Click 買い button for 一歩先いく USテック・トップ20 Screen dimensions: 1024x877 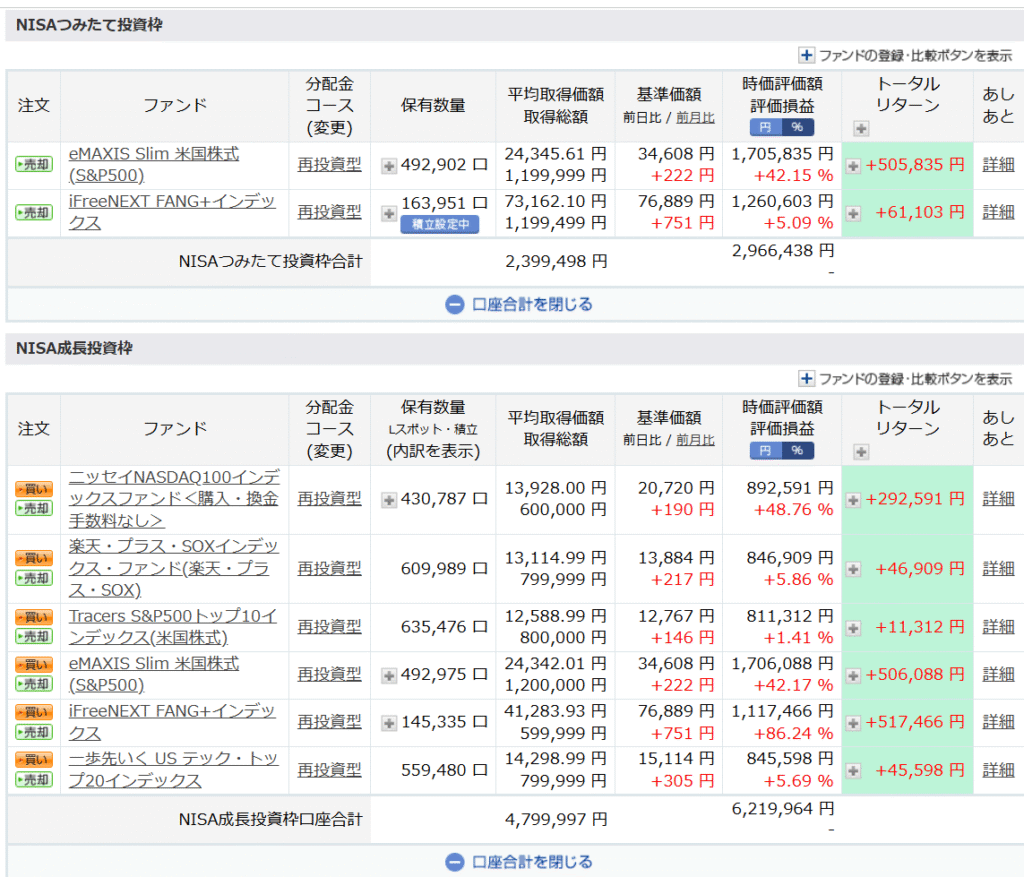coord(34,759)
